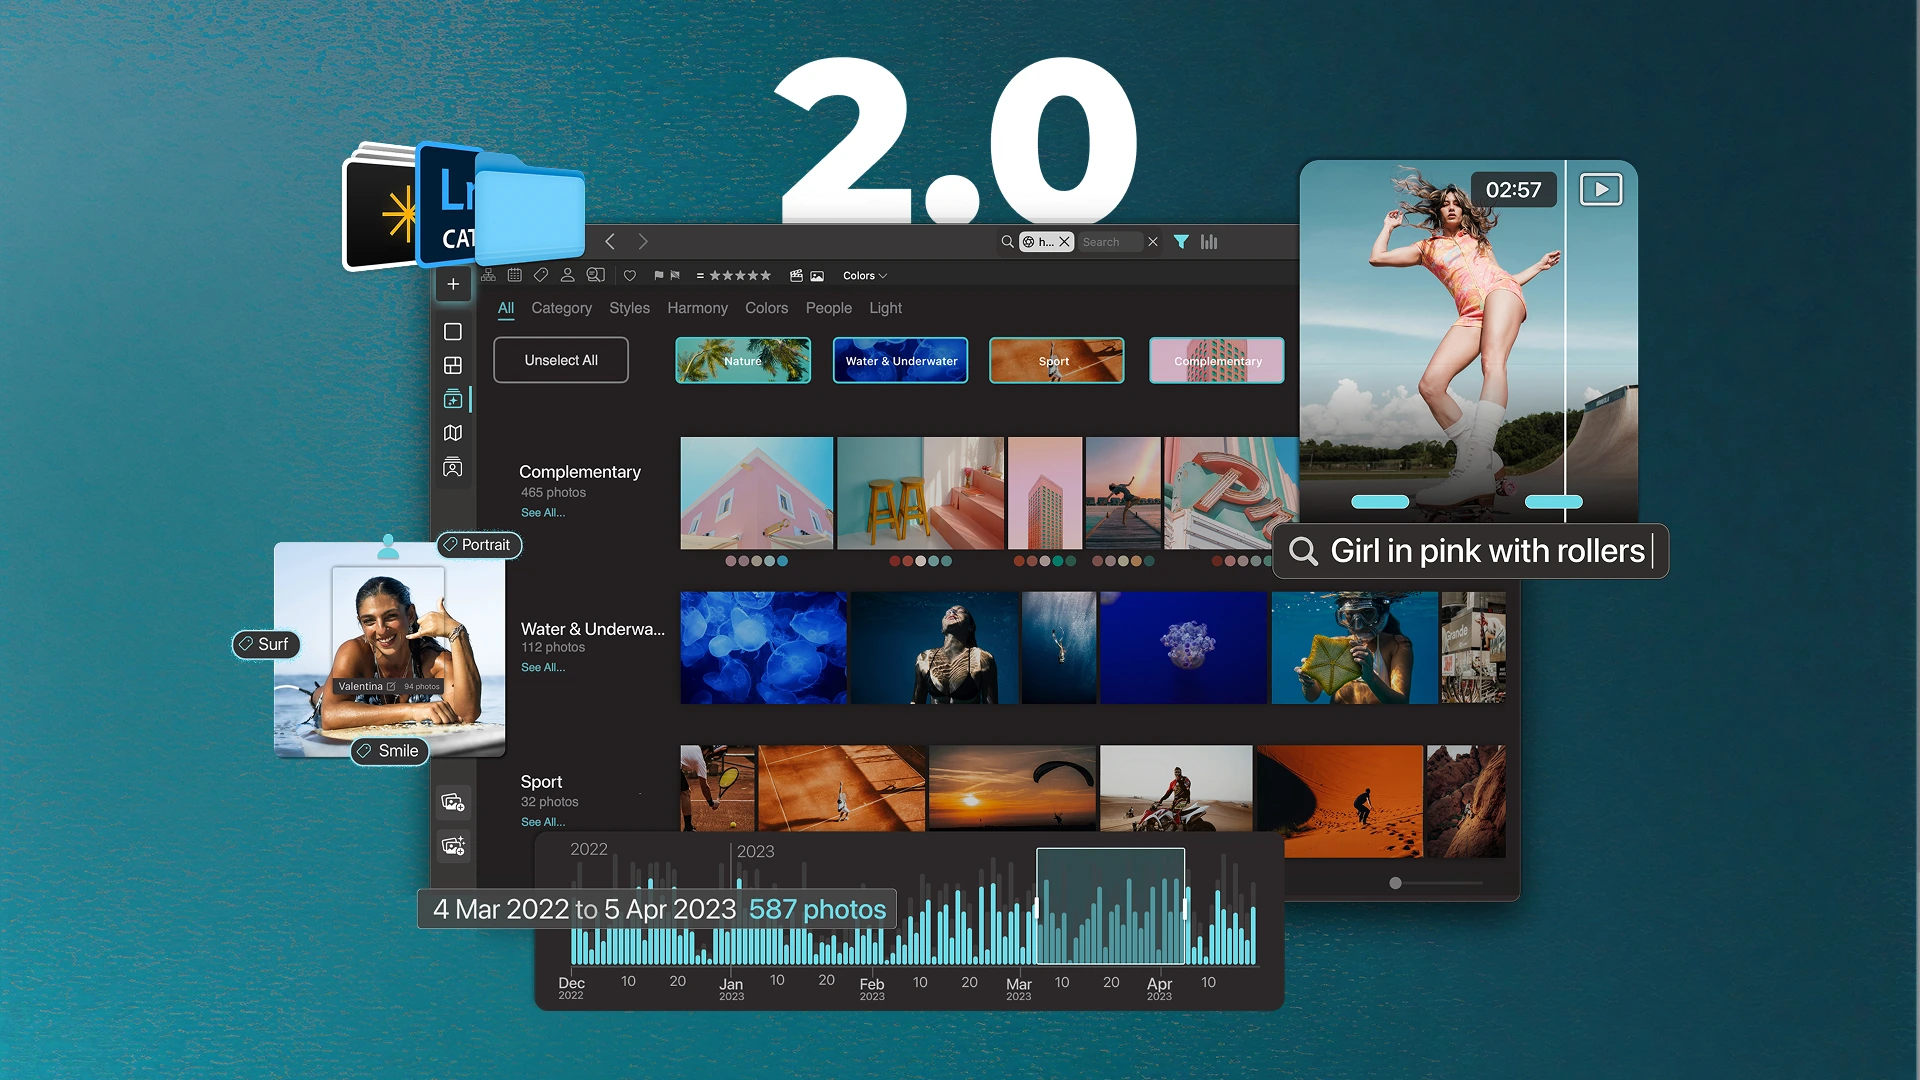Click the selected range on timeline histogram

[x=1110, y=906]
